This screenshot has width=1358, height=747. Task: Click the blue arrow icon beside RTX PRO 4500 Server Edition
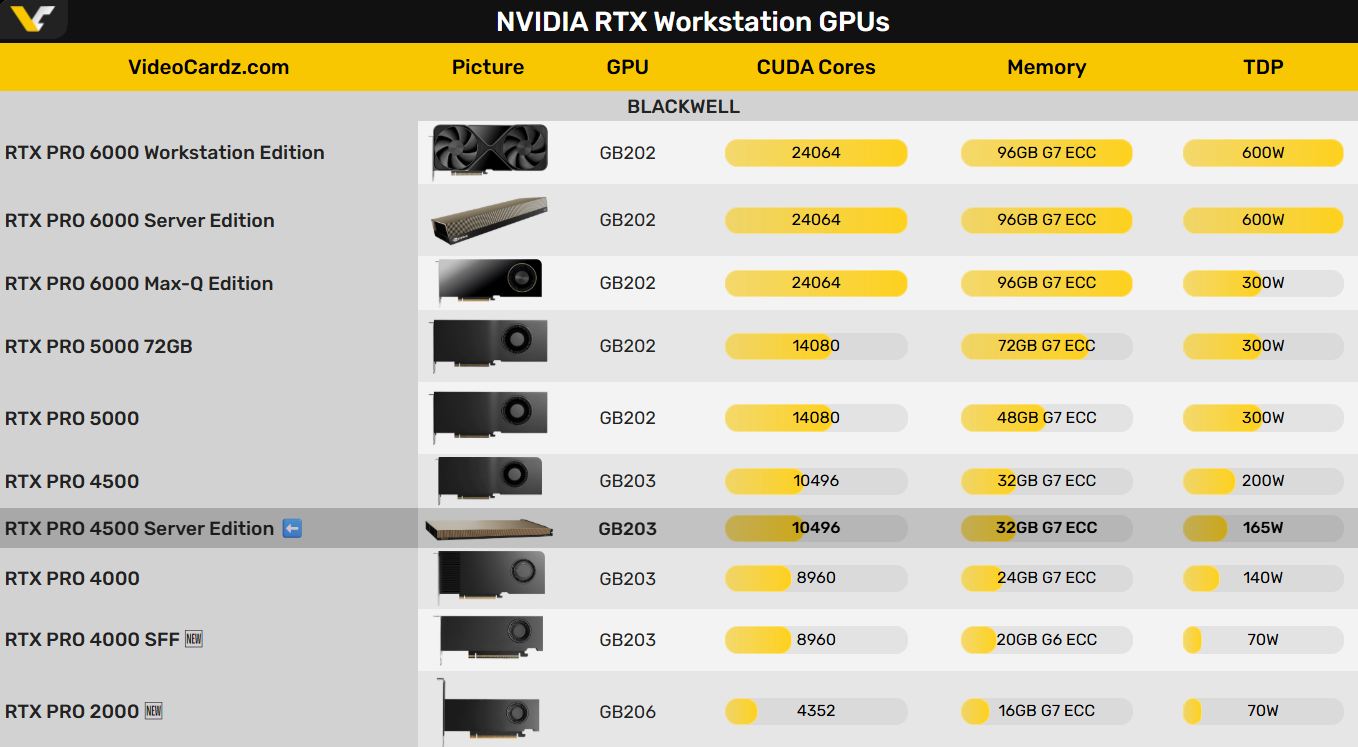click(x=292, y=528)
